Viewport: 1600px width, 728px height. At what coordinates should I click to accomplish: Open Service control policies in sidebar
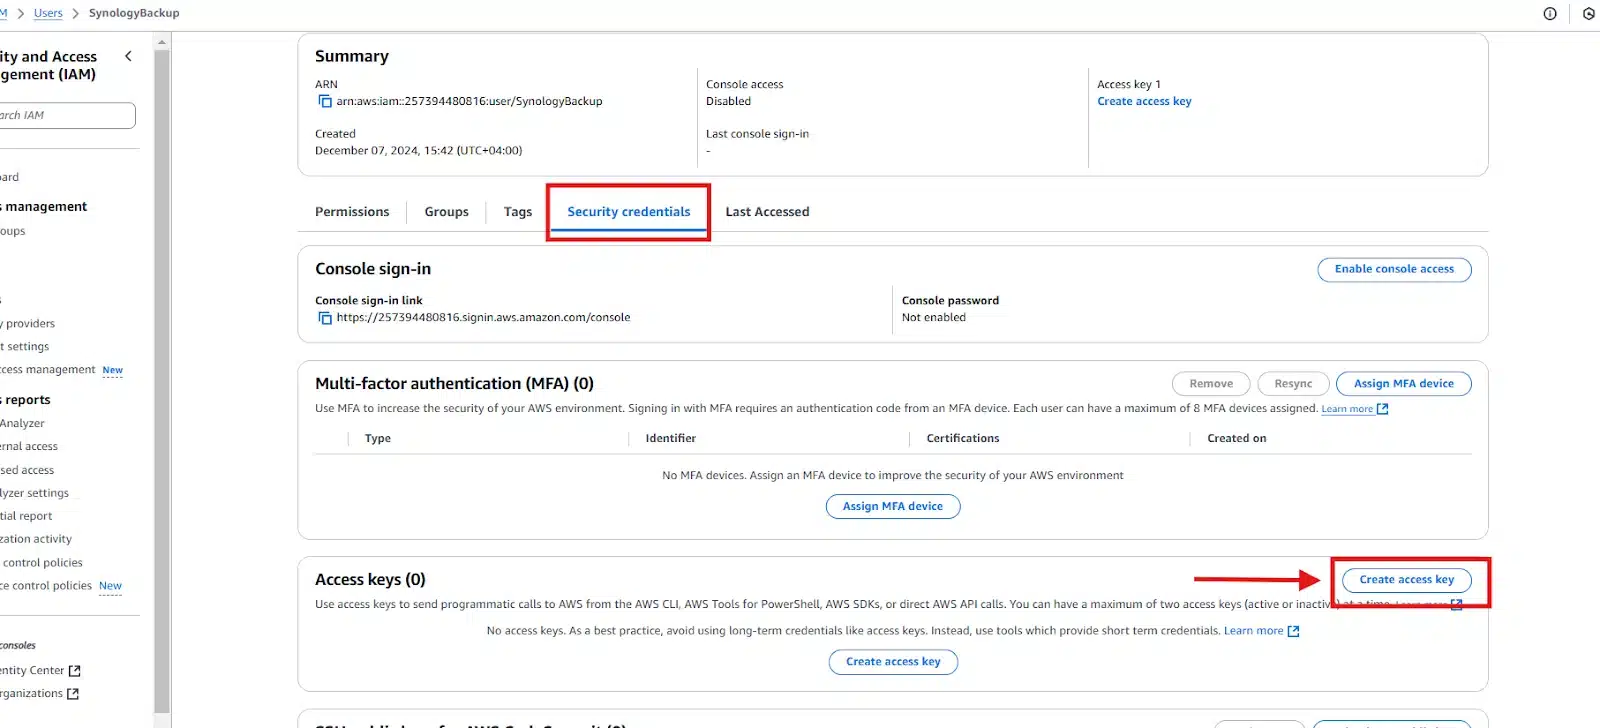(42, 563)
